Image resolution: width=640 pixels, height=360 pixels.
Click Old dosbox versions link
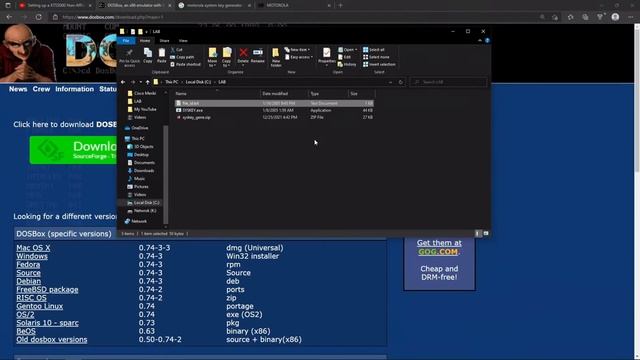tap(52, 340)
